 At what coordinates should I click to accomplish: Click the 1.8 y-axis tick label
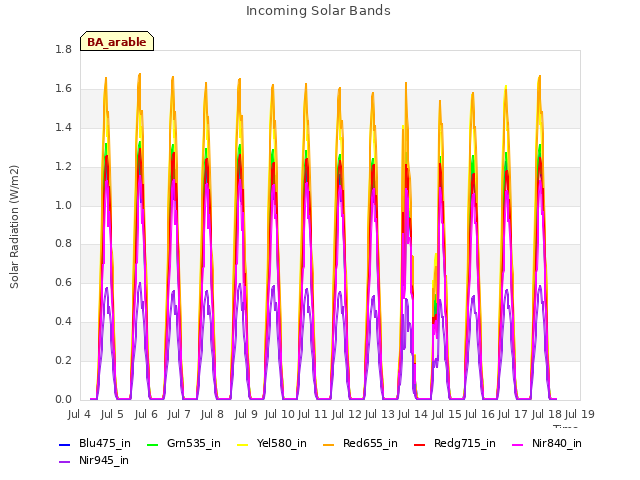(64, 50)
